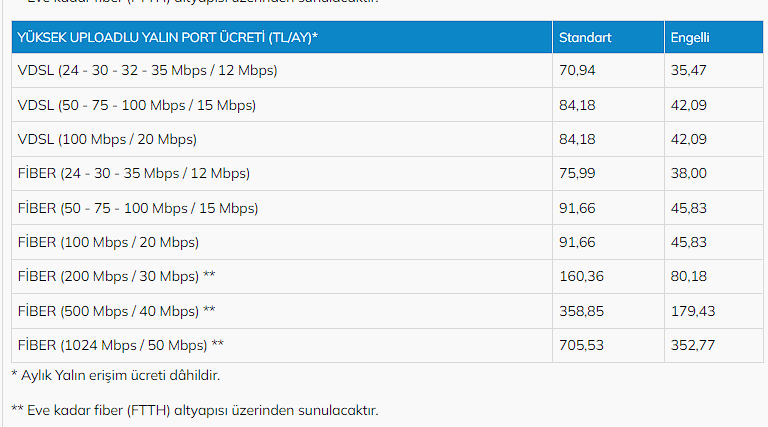The height and width of the screenshot is (427, 768).
Task: Click the 352,77 Engelli price cell
Action: point(714,345)
